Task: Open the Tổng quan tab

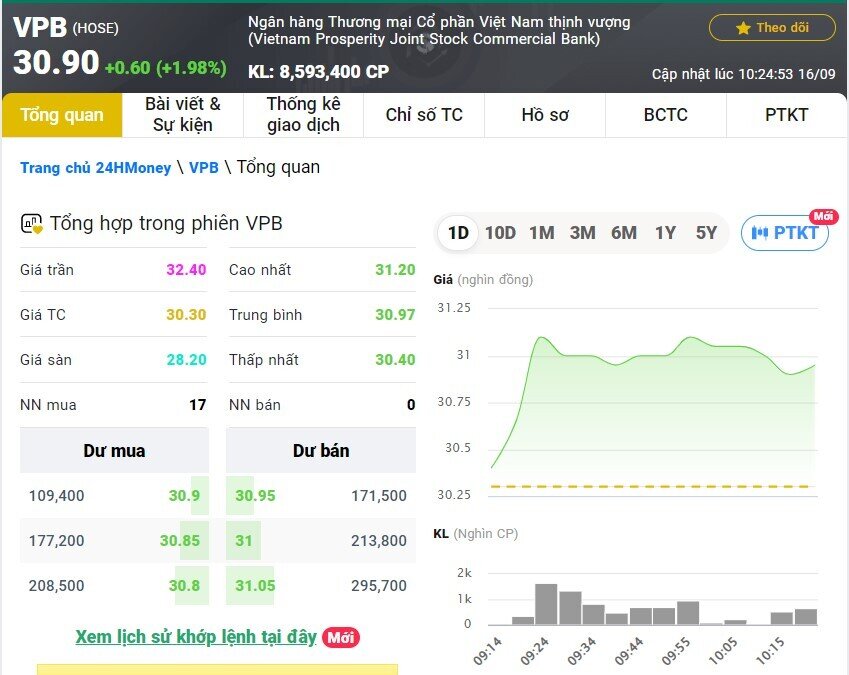Action: coord(62,115)
